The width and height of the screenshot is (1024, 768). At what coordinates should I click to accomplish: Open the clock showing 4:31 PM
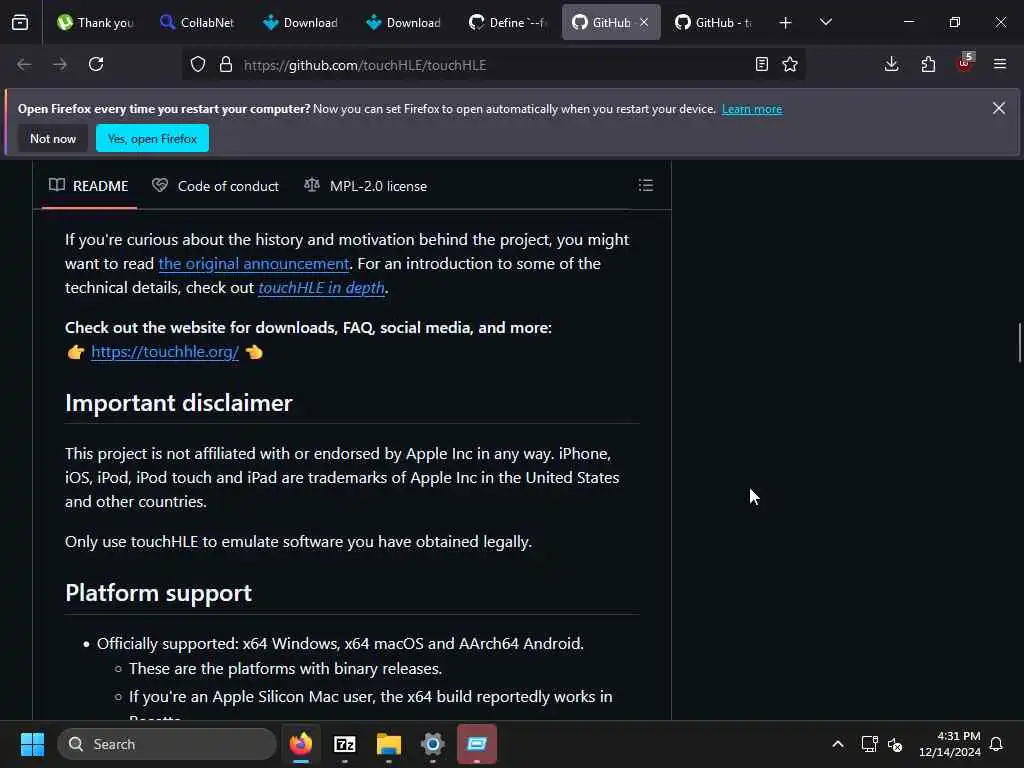tap(950, 744)
